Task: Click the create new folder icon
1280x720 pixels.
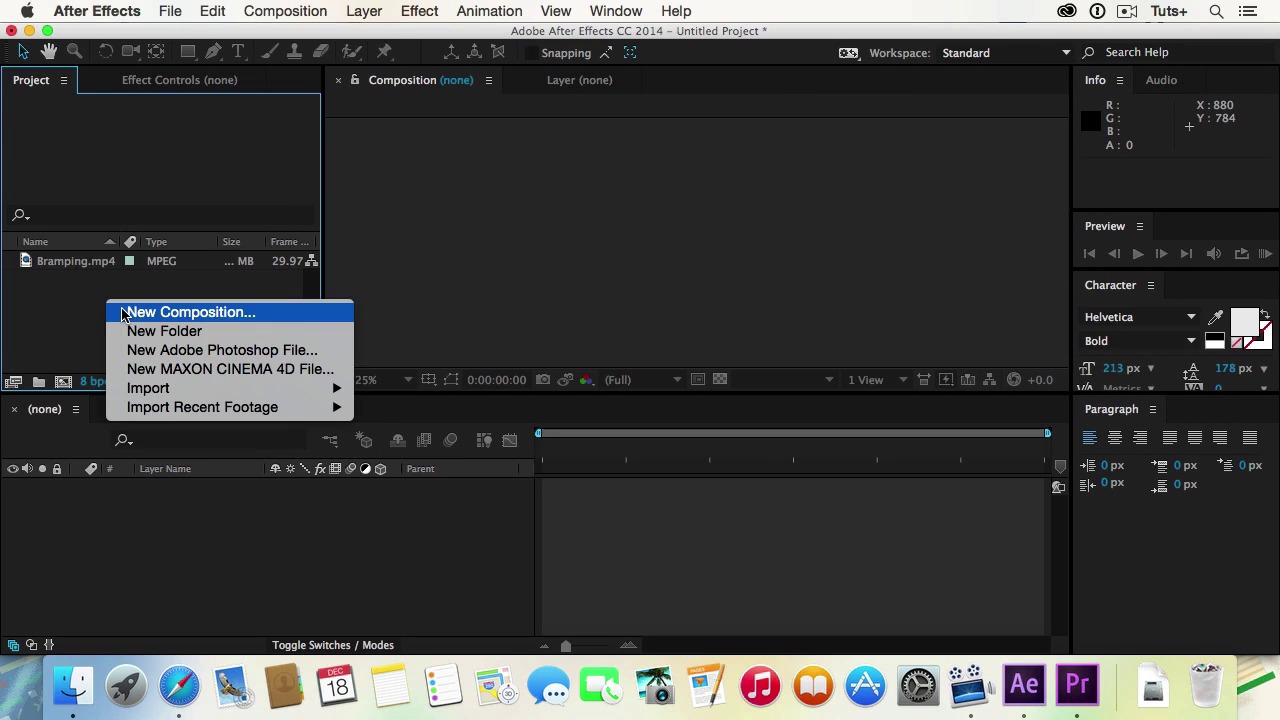Action: click(x=38, y=382)
